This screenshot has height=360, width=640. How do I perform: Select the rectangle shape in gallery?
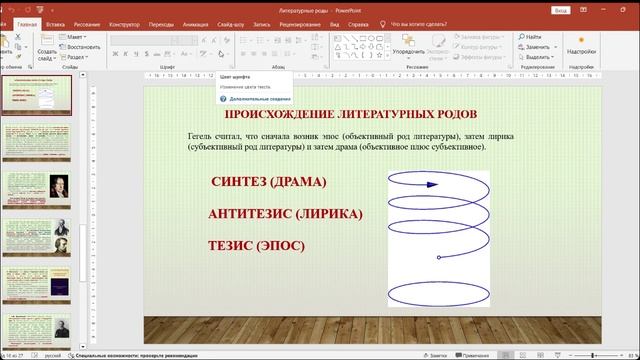tap(362, 38)
